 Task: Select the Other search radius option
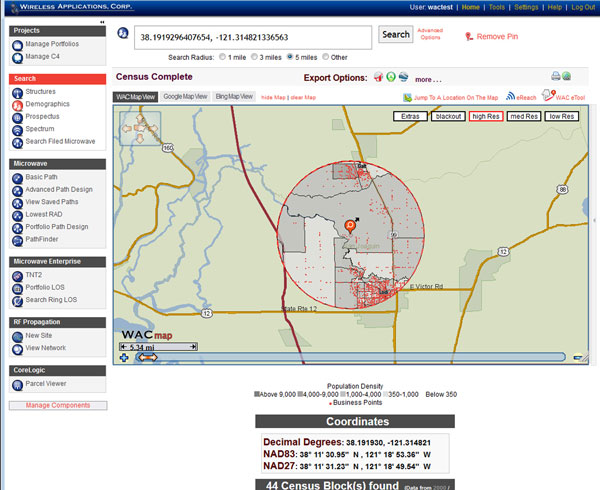(x=324, y=57)
